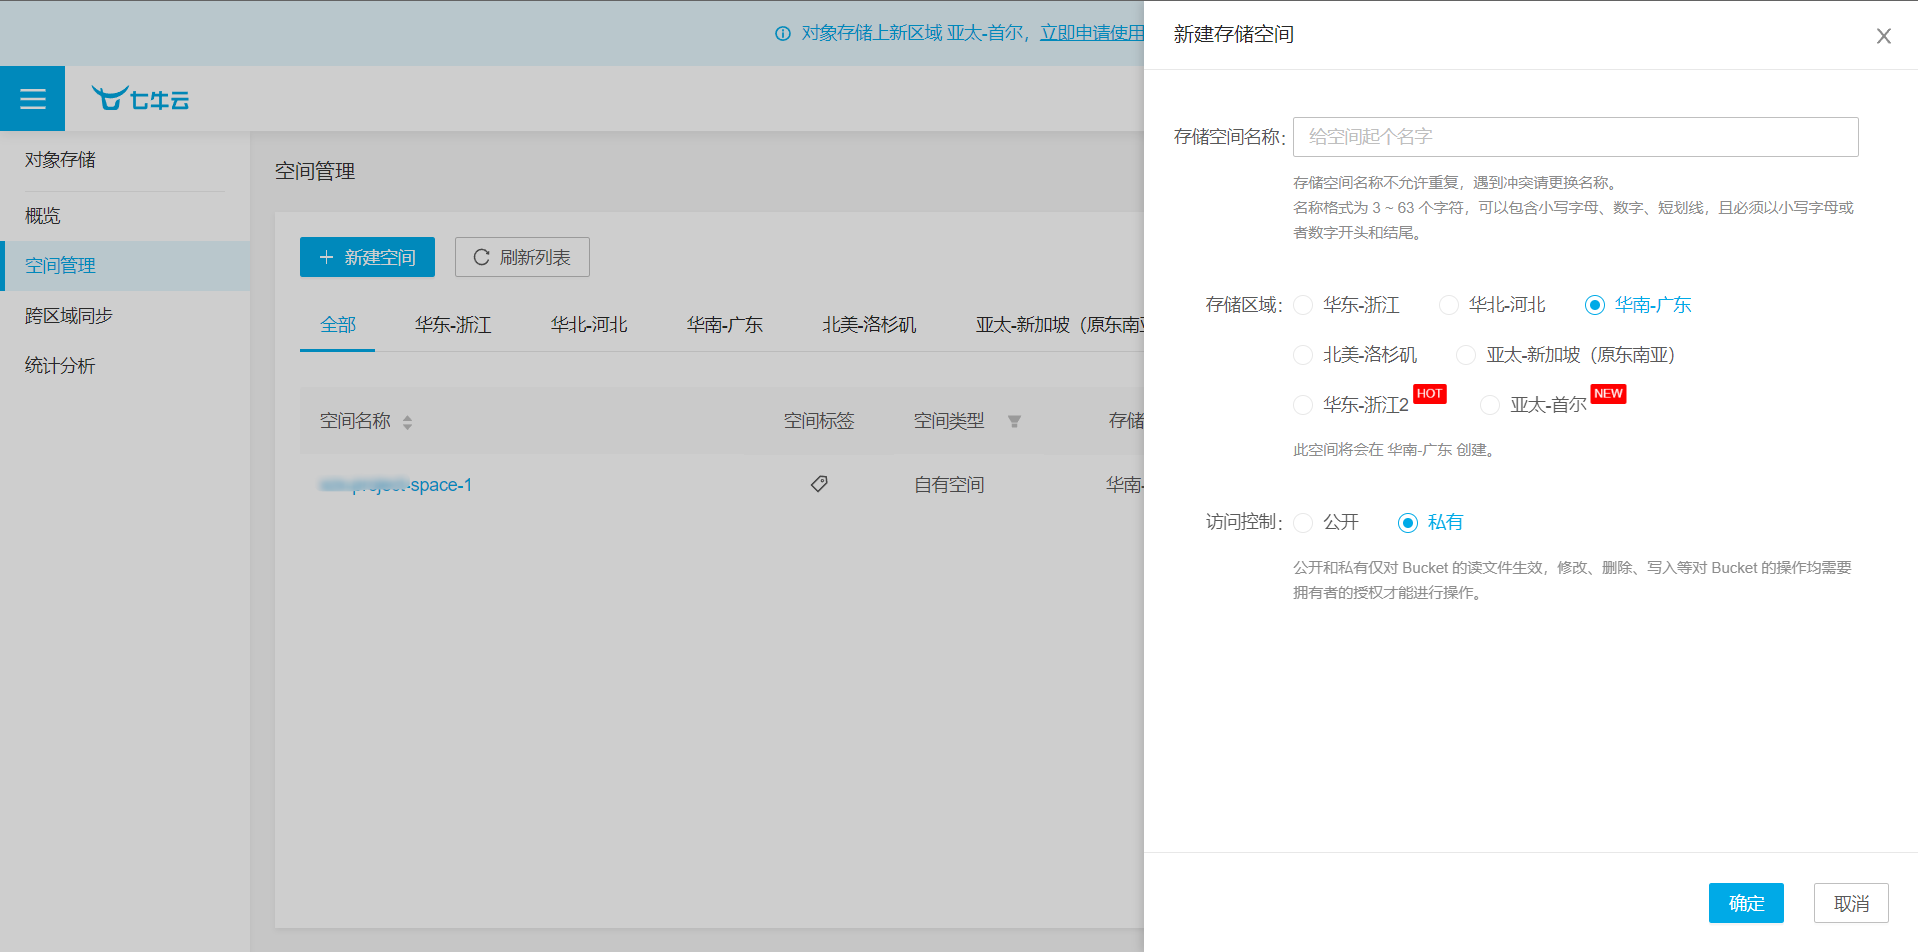1918x952 pixels.
Task: Click the 取消 button
Action: (x=1851, y=903)
